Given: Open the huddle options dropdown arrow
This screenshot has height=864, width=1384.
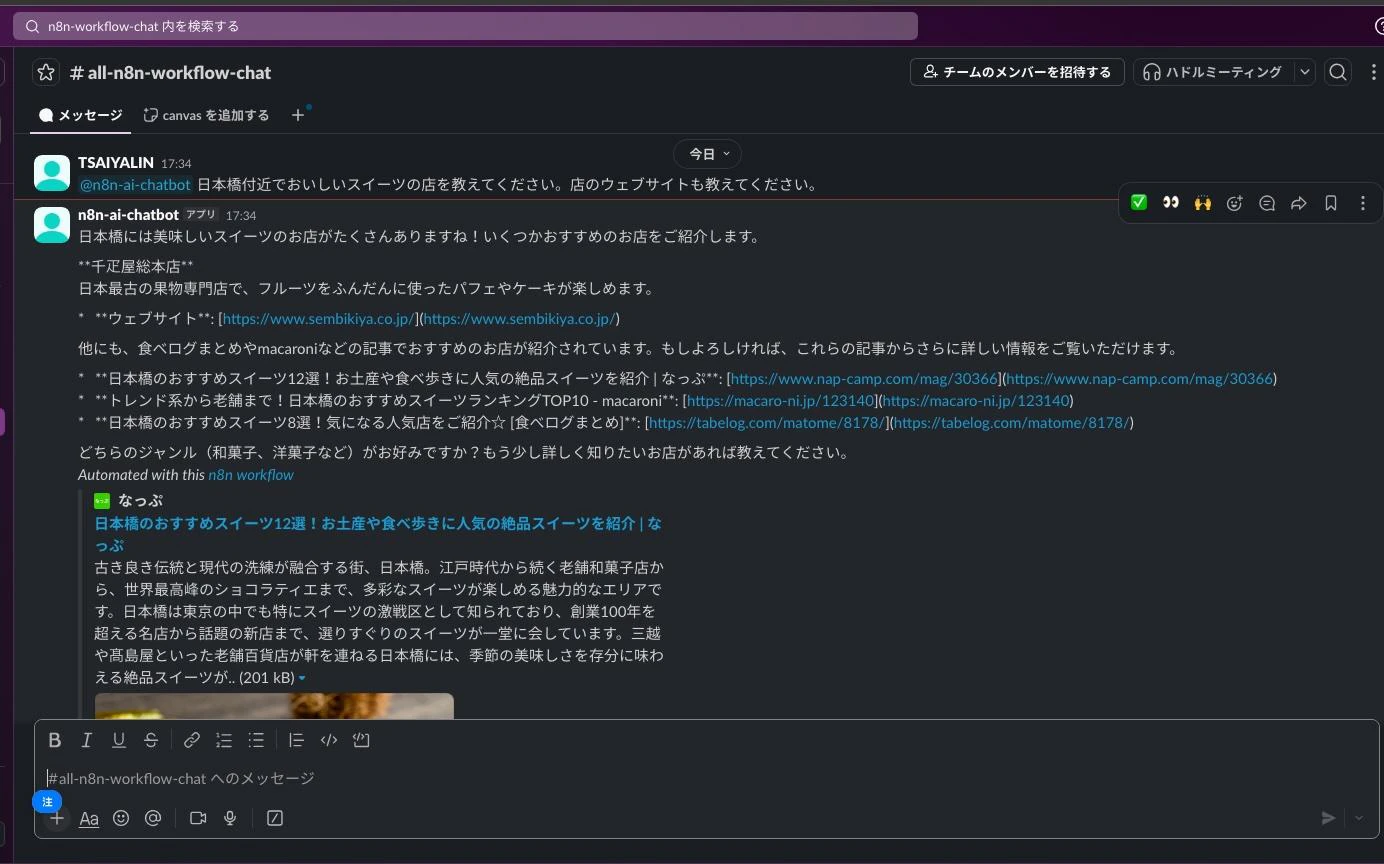Looking at the screenshot, I should click(x=1304, y=72).
